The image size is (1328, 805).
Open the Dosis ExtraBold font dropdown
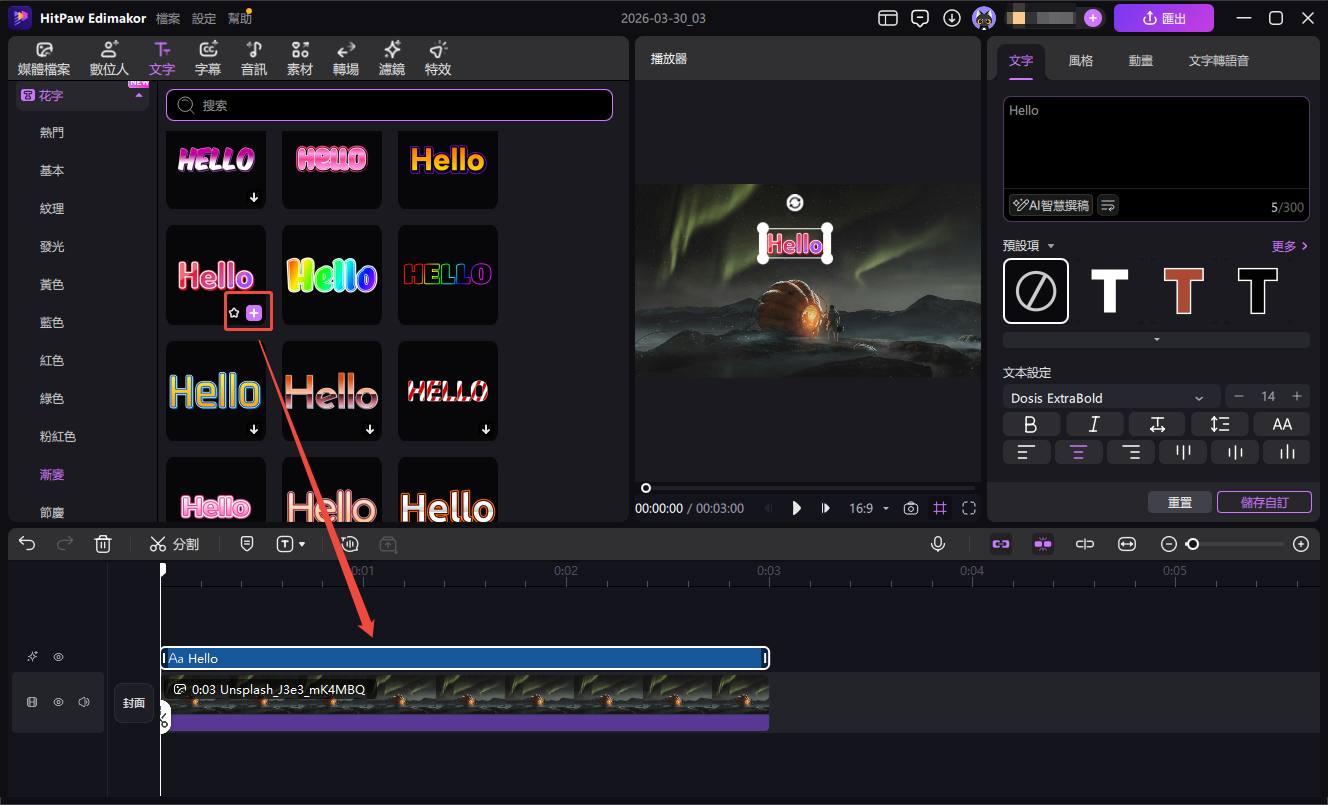tap(1110, 398)
